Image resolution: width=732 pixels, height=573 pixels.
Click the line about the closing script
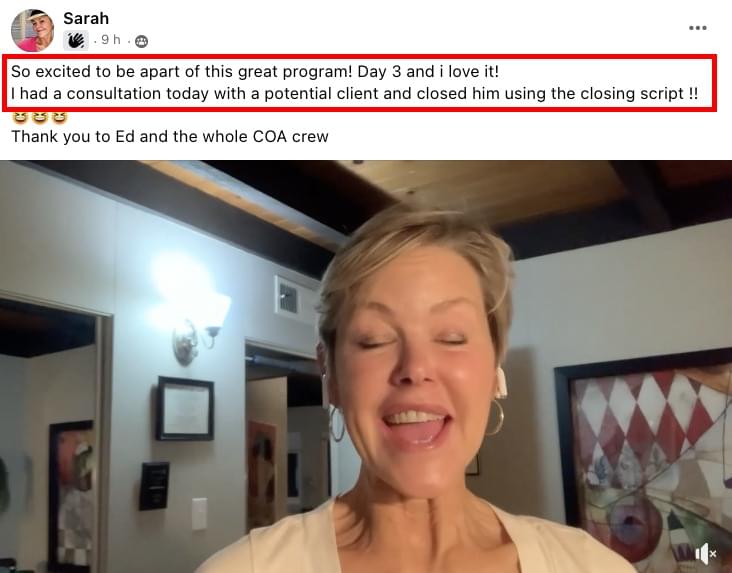(354, 93)
